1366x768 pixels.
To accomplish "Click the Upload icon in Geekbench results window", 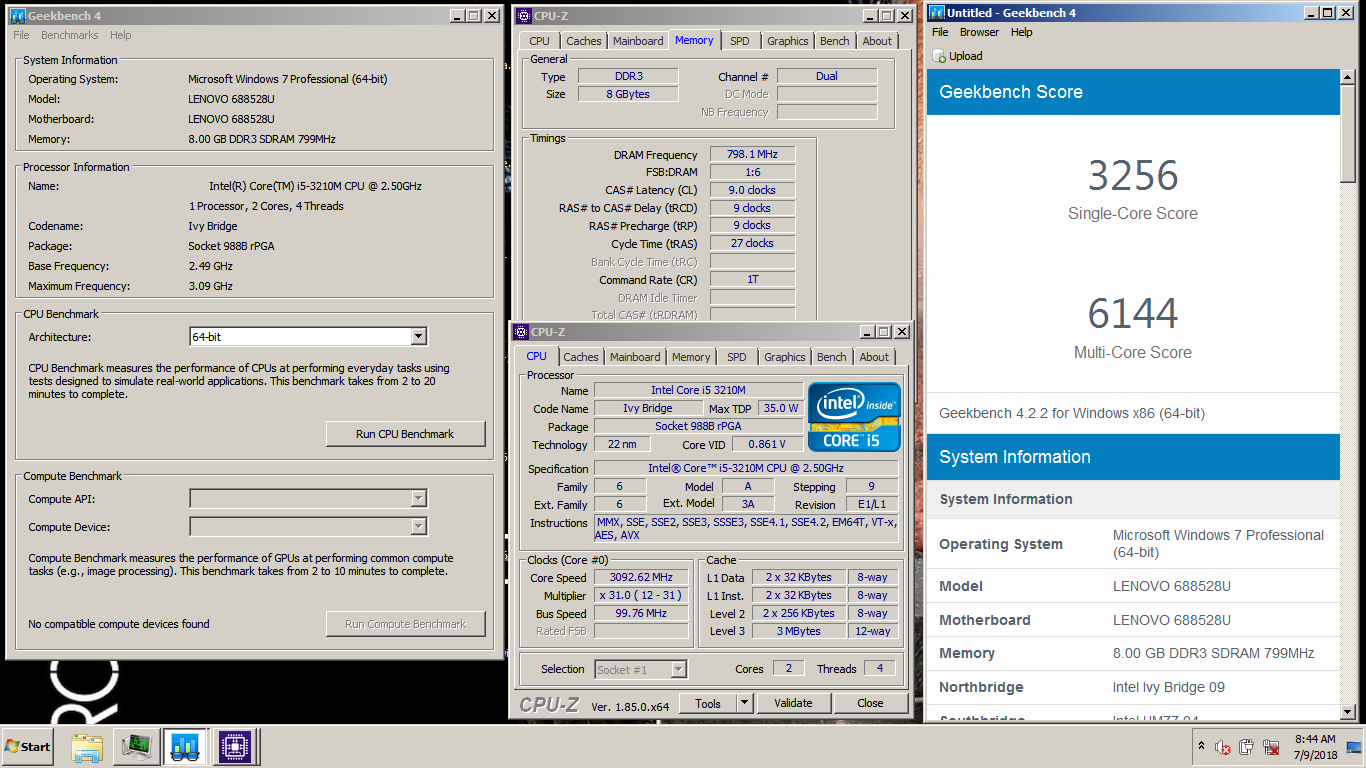I will (x=940, y=56).
